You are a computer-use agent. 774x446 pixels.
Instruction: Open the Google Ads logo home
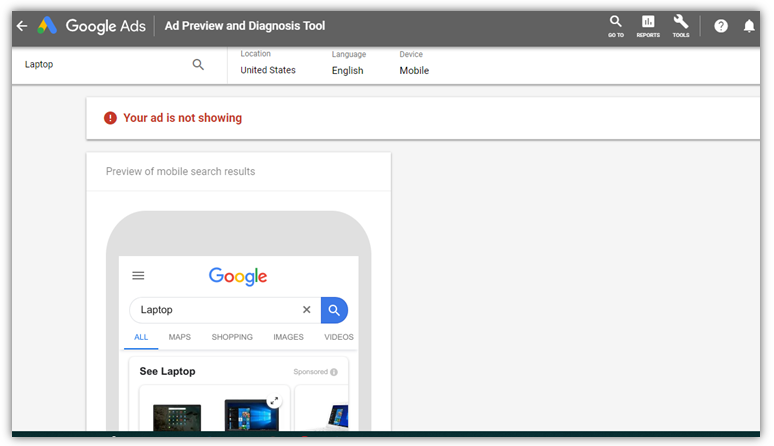coord(92,26)
